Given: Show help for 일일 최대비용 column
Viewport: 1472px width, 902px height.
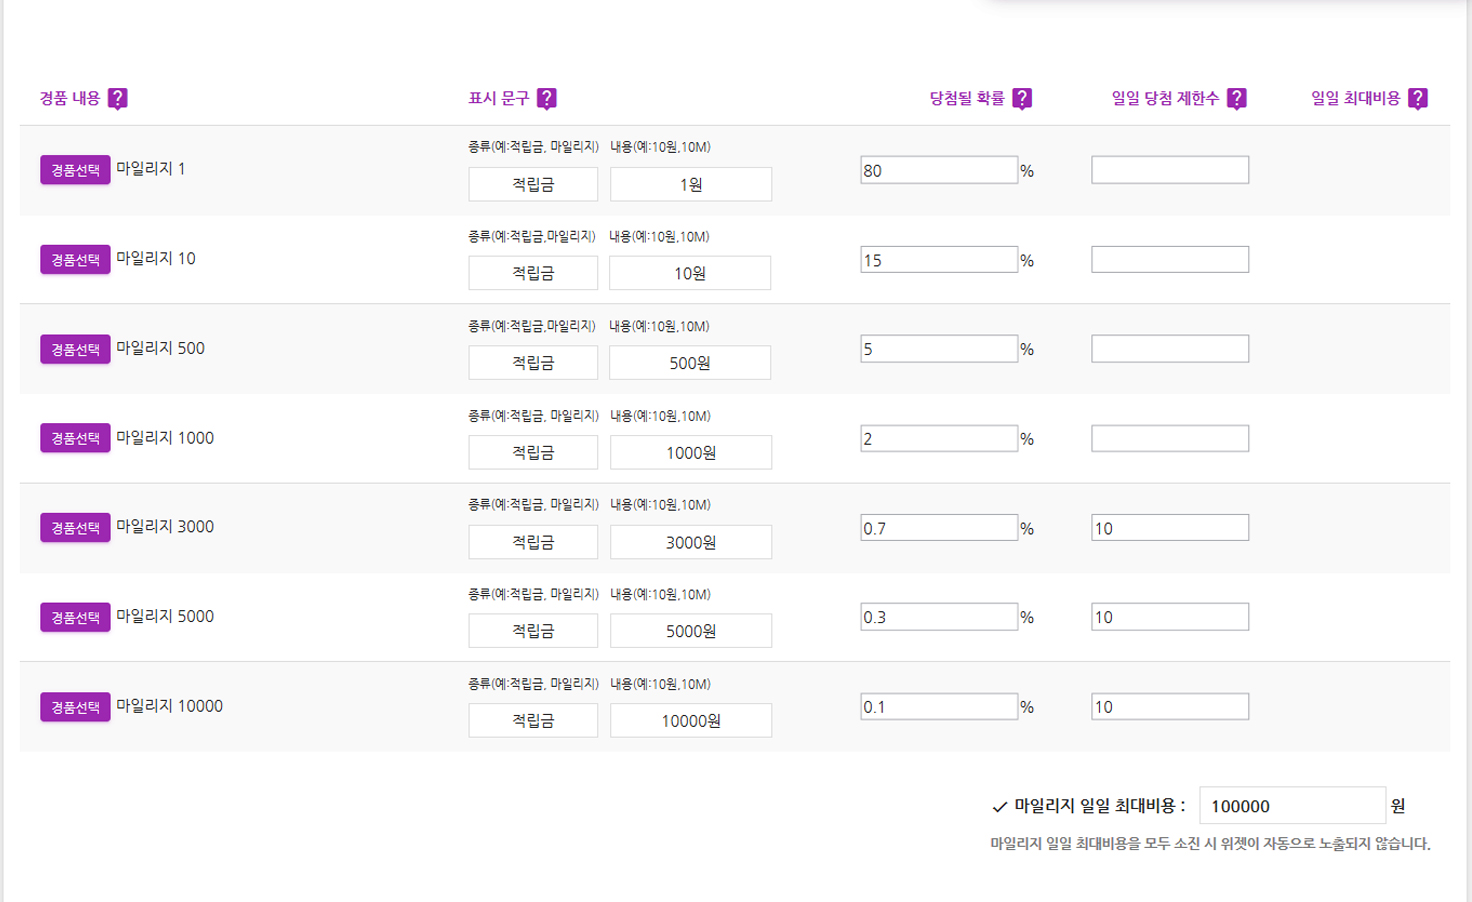Looking at the screenshot, I should [1417, 98].
